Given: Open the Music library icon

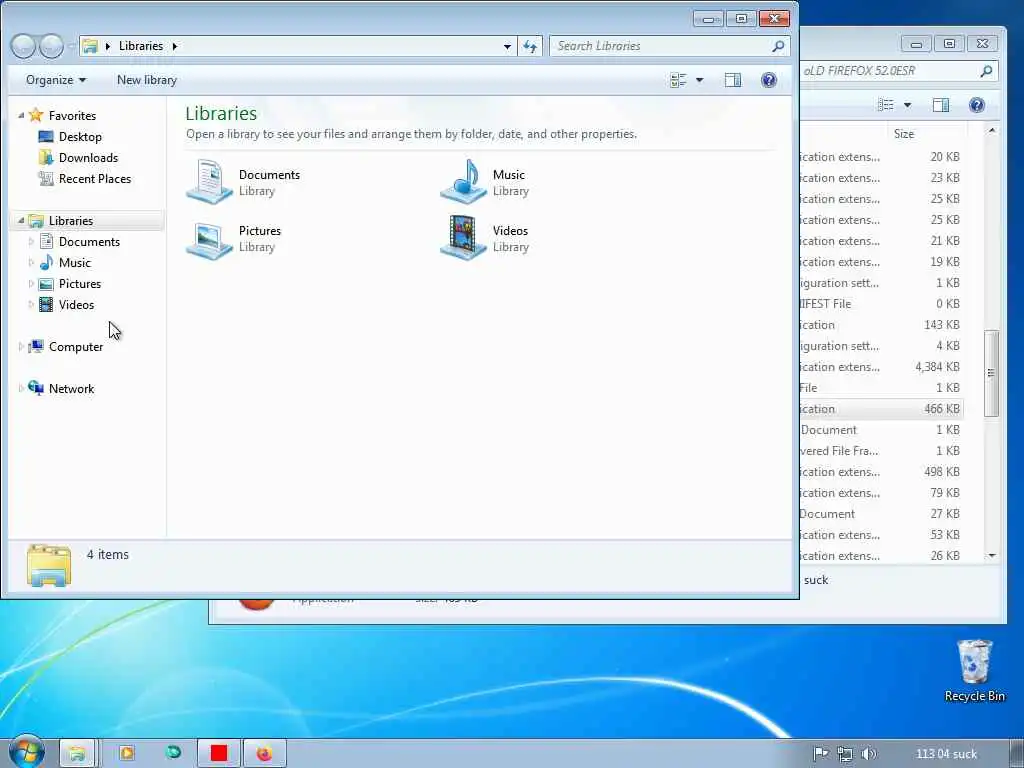Looking at the screenshot, I should [x=463, y=182].
